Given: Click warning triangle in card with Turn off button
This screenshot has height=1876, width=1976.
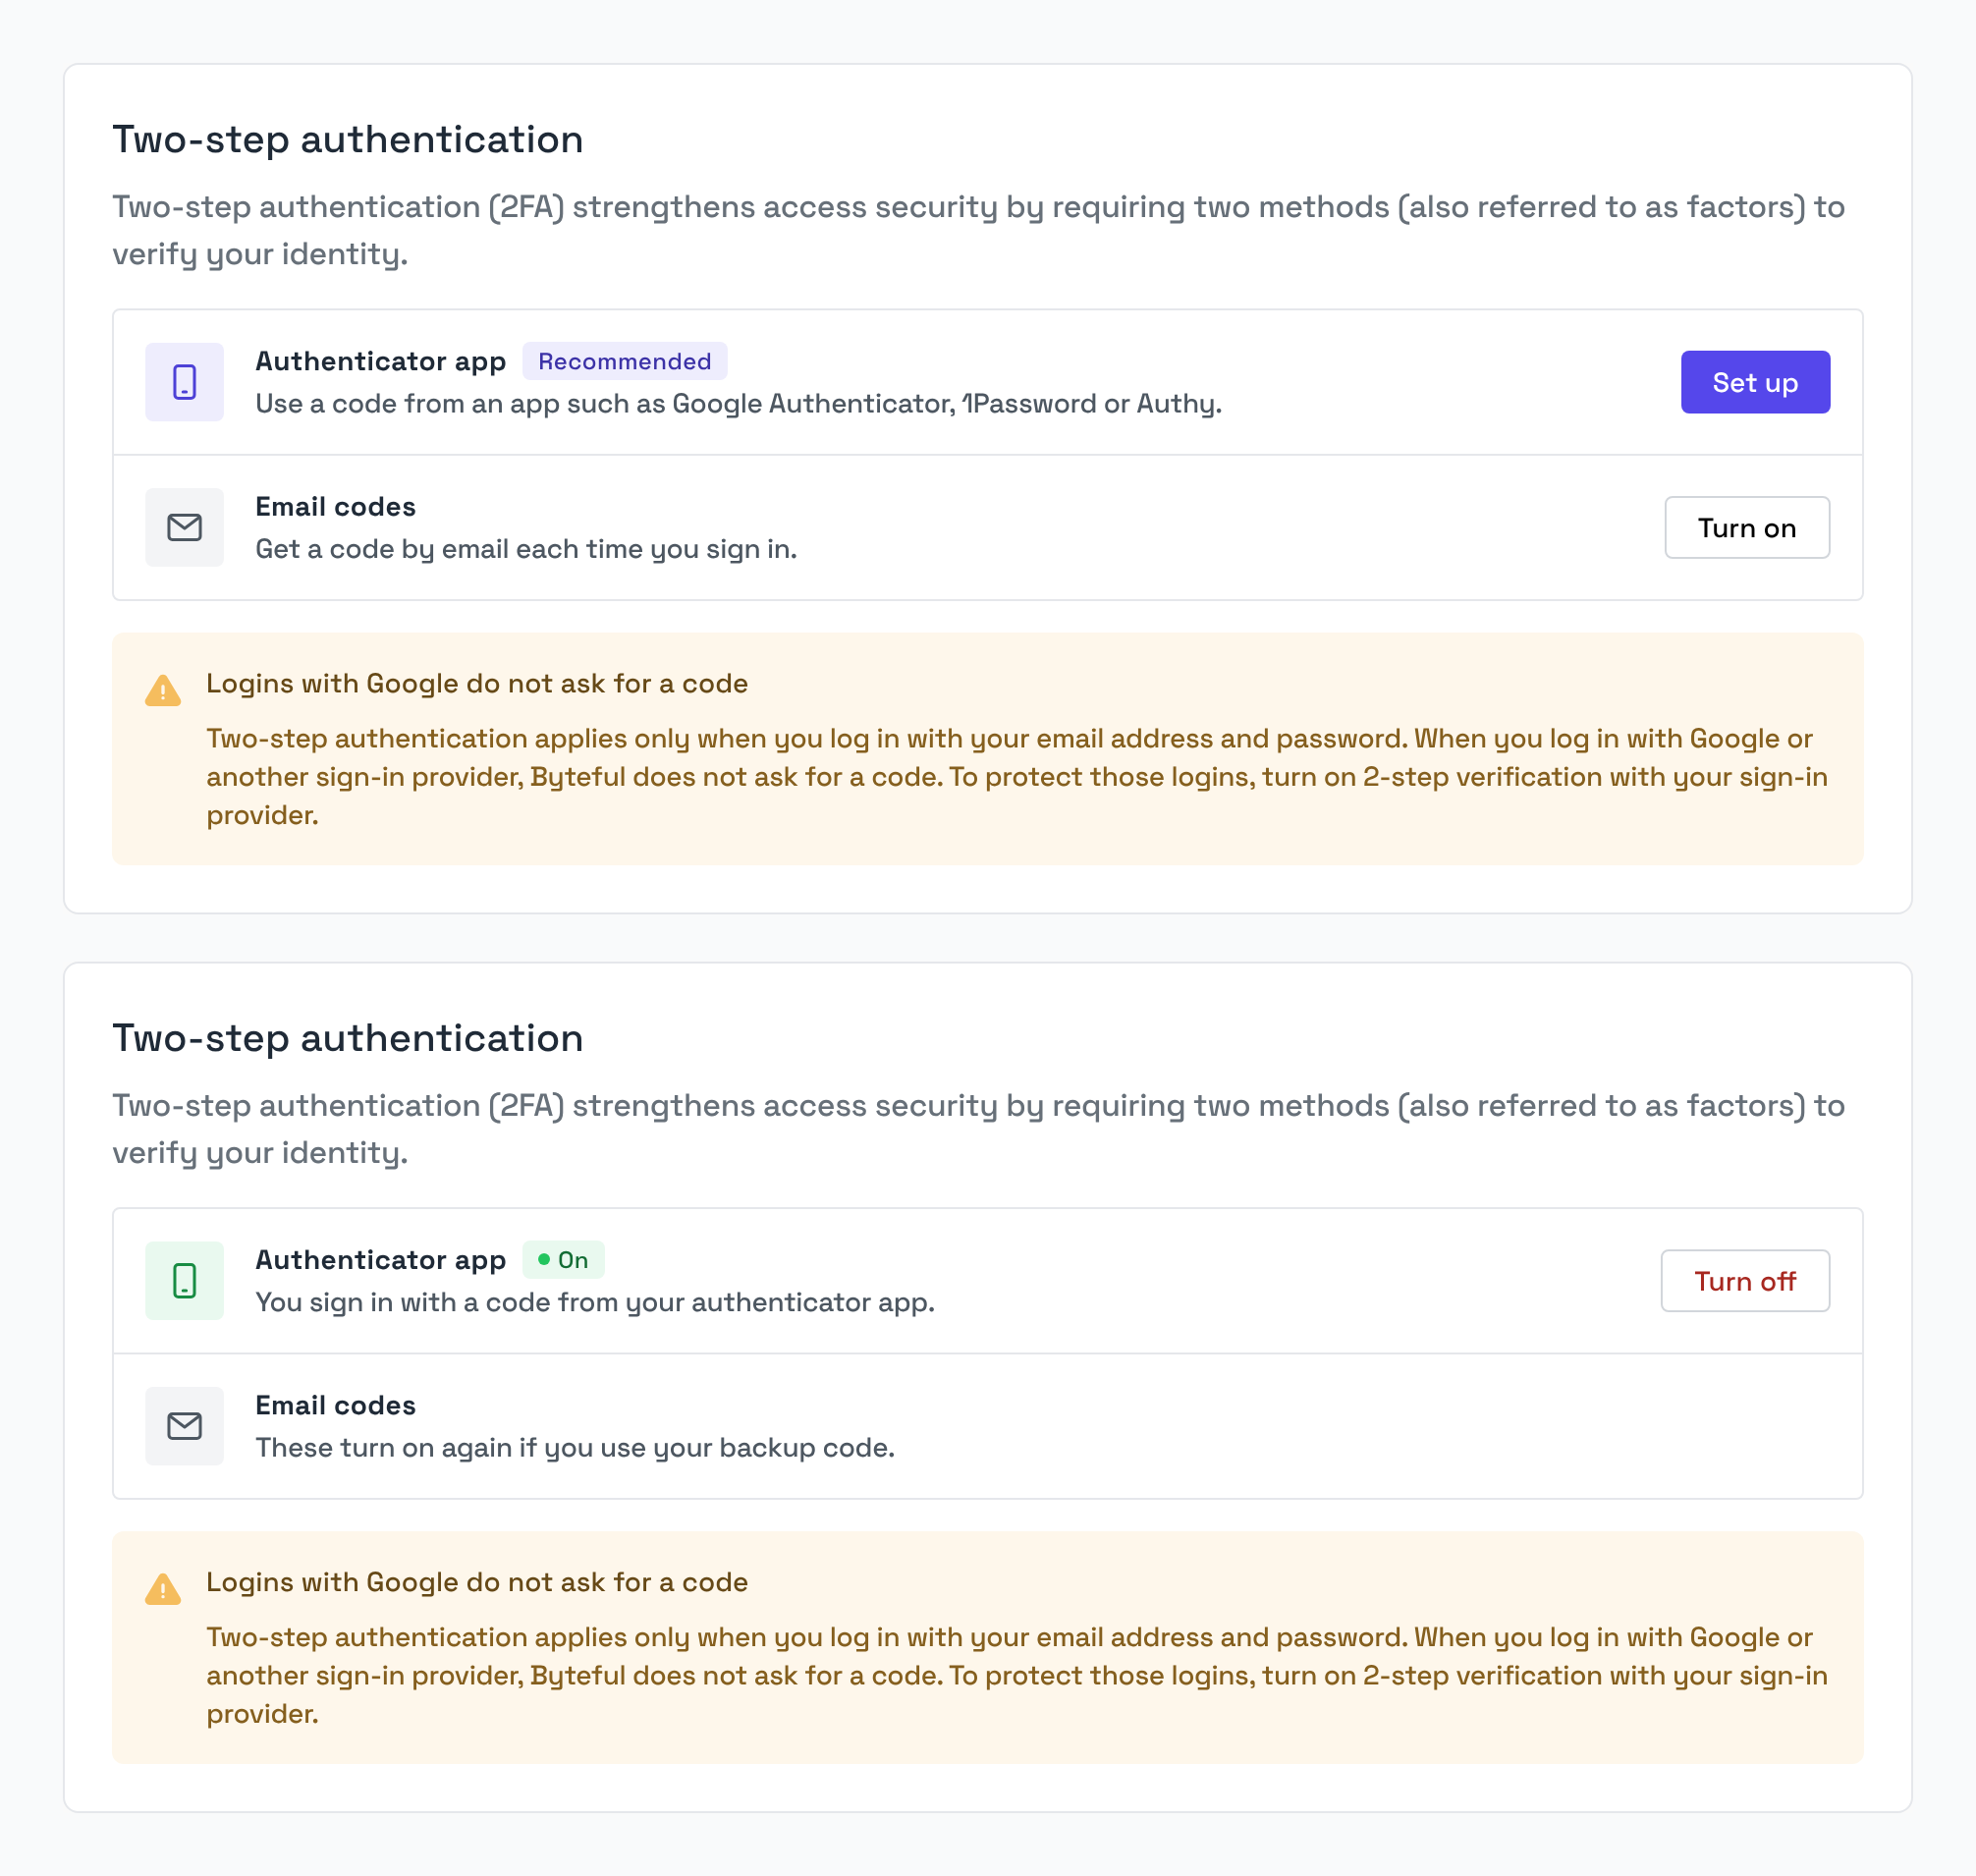Looking at the screenshot, I should coord(163,1589).
